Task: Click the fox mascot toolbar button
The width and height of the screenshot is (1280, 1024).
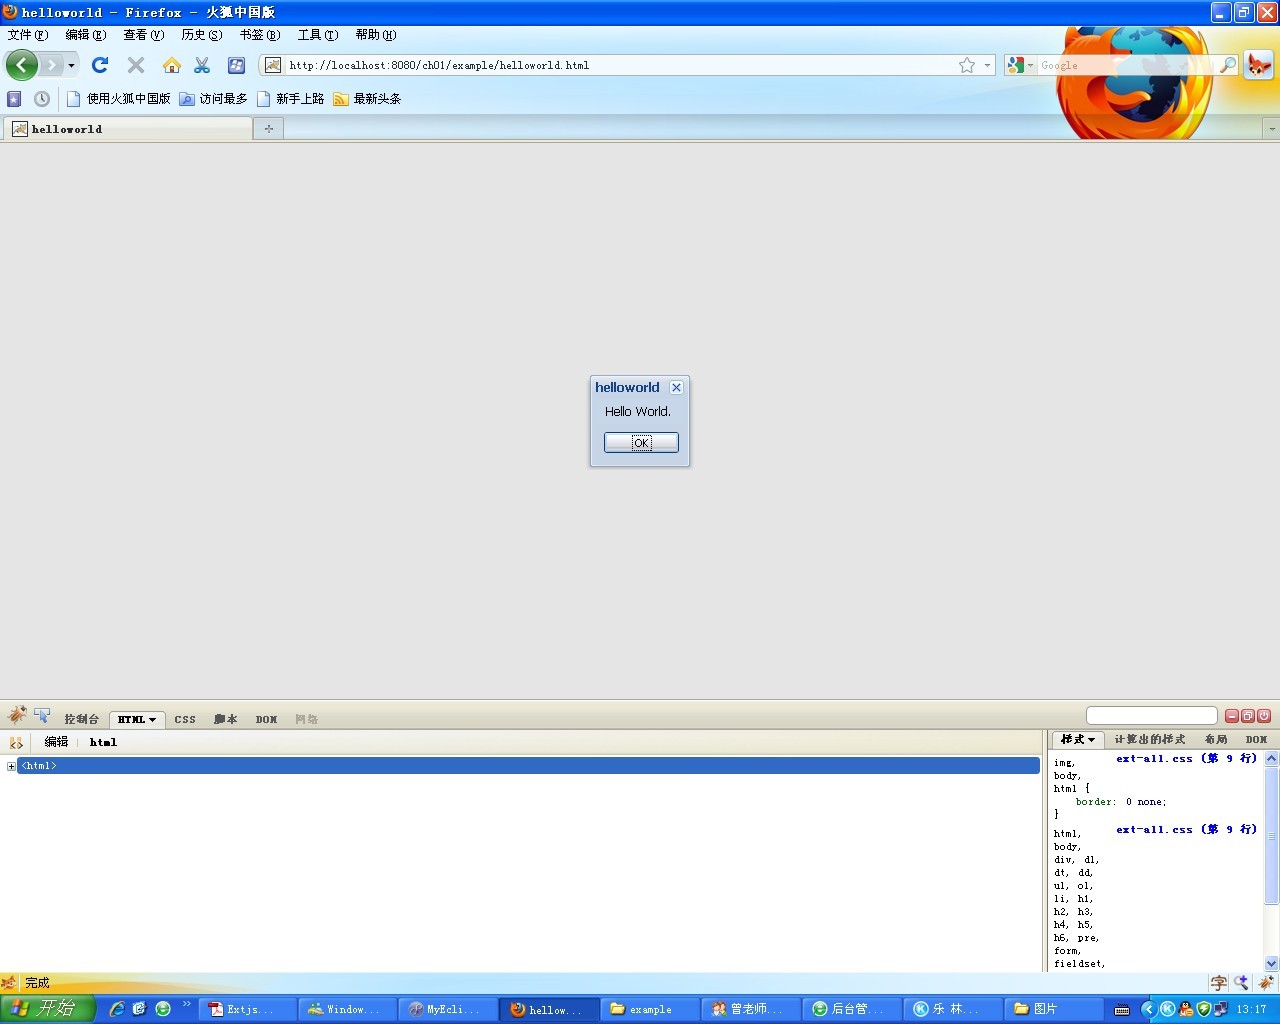Action: click(1259, 65)
